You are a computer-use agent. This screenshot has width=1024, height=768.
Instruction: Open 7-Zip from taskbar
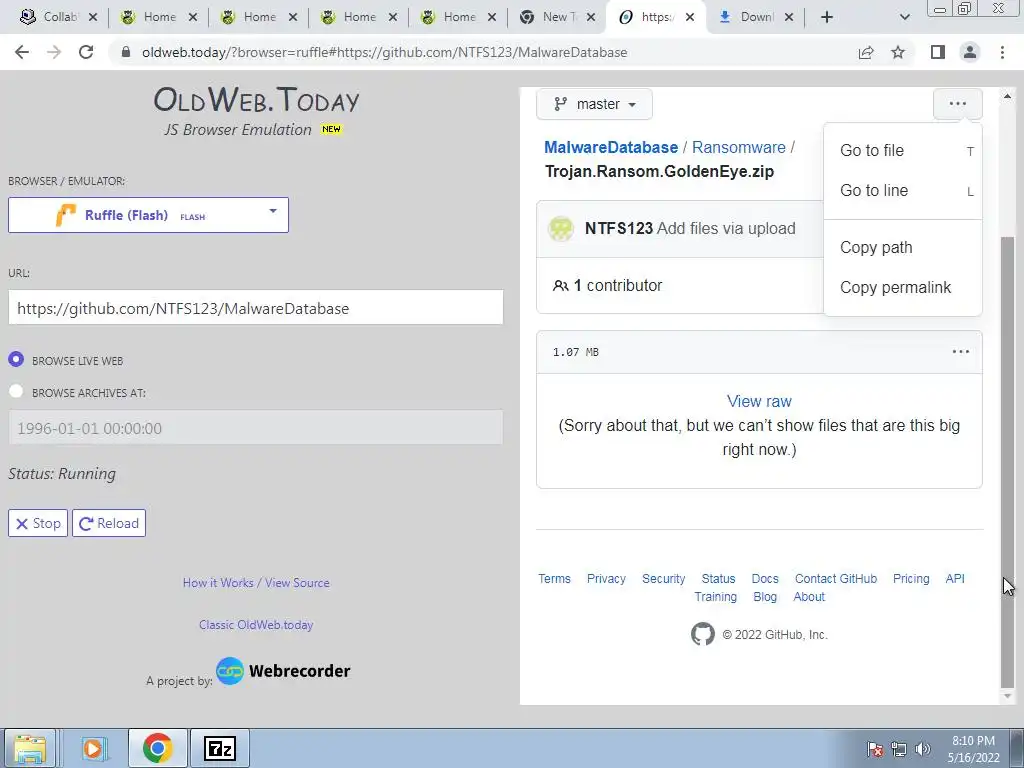point(219,748)
